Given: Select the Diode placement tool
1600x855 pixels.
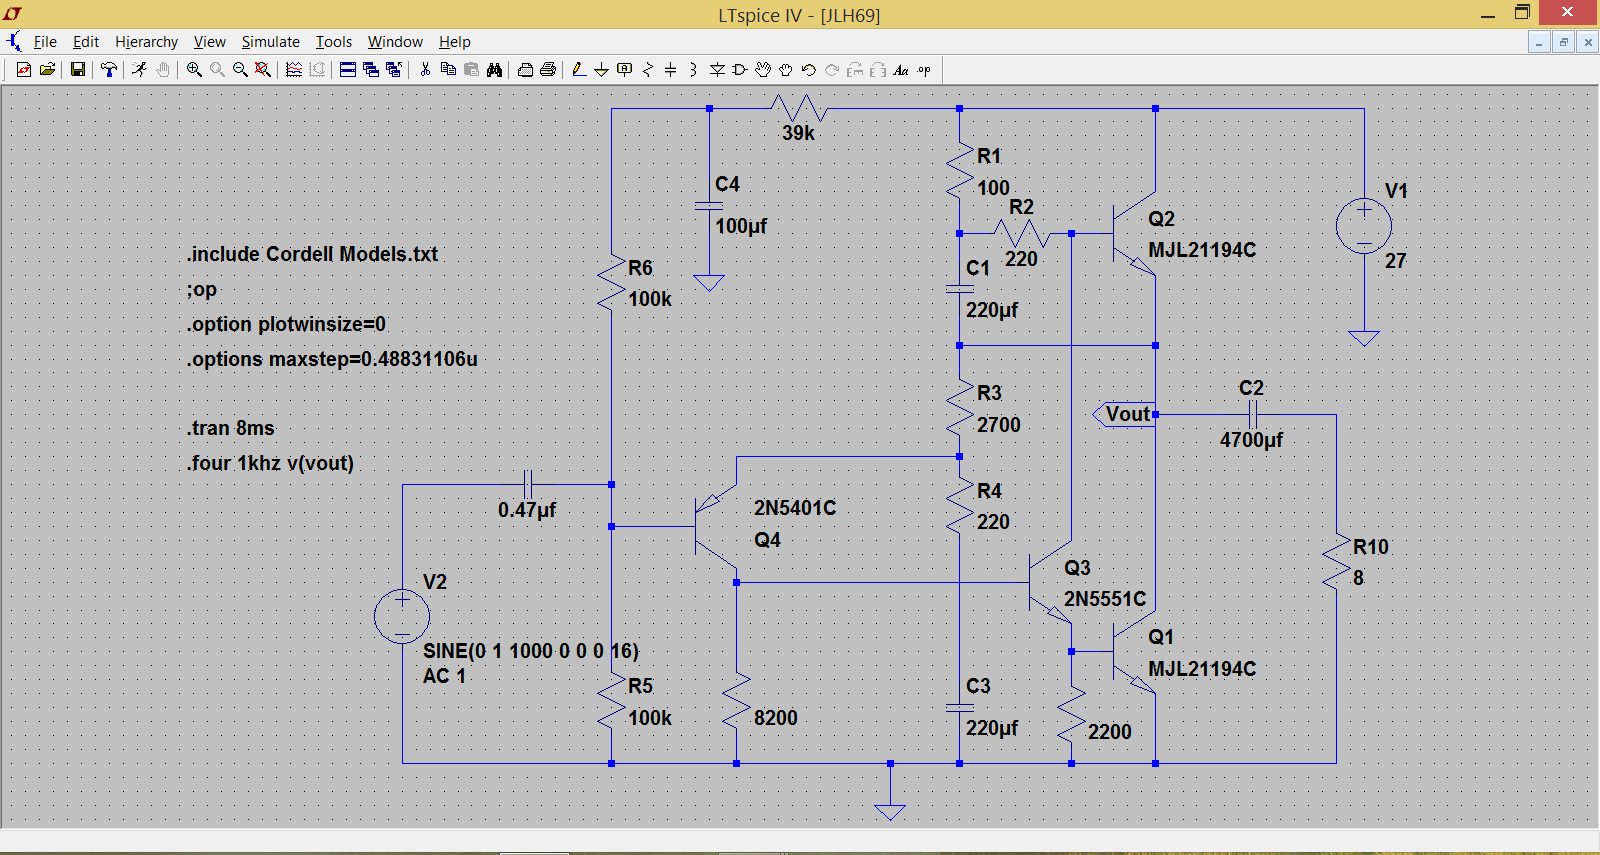Looking at the screenshot, I should click(717, 69).
